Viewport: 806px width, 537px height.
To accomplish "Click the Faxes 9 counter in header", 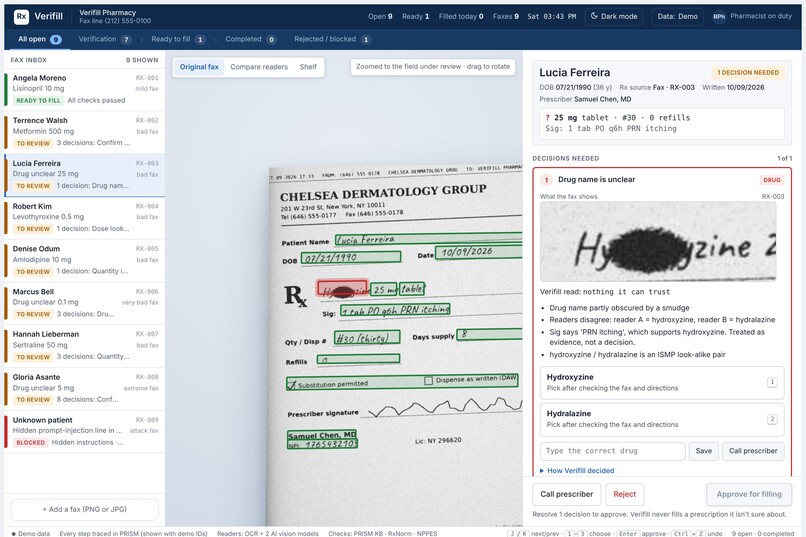I will click(x=506, y=16).
